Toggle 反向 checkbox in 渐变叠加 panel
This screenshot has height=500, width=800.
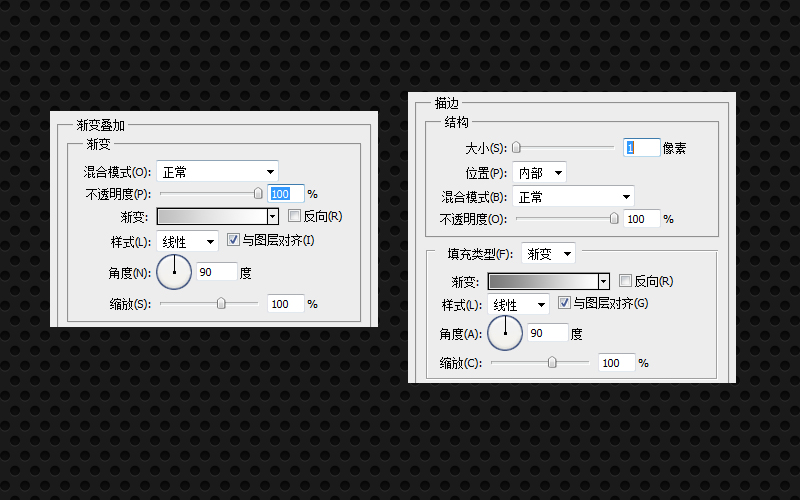click(x=294, y=216)
